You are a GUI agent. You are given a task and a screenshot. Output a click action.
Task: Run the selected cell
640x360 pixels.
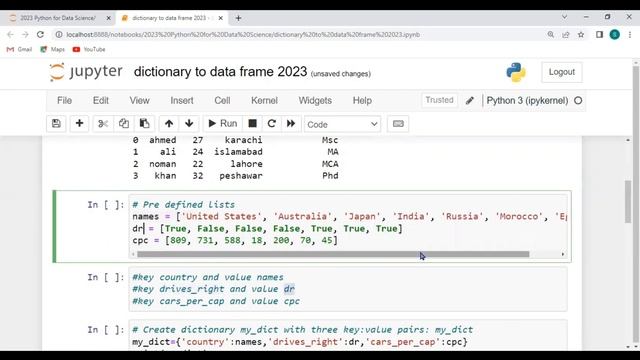point(223,124)
